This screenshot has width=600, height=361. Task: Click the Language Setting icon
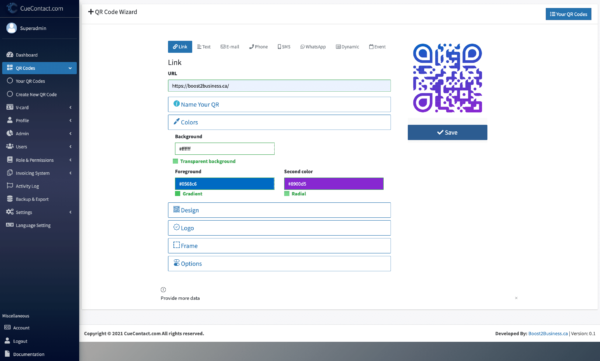10,225
